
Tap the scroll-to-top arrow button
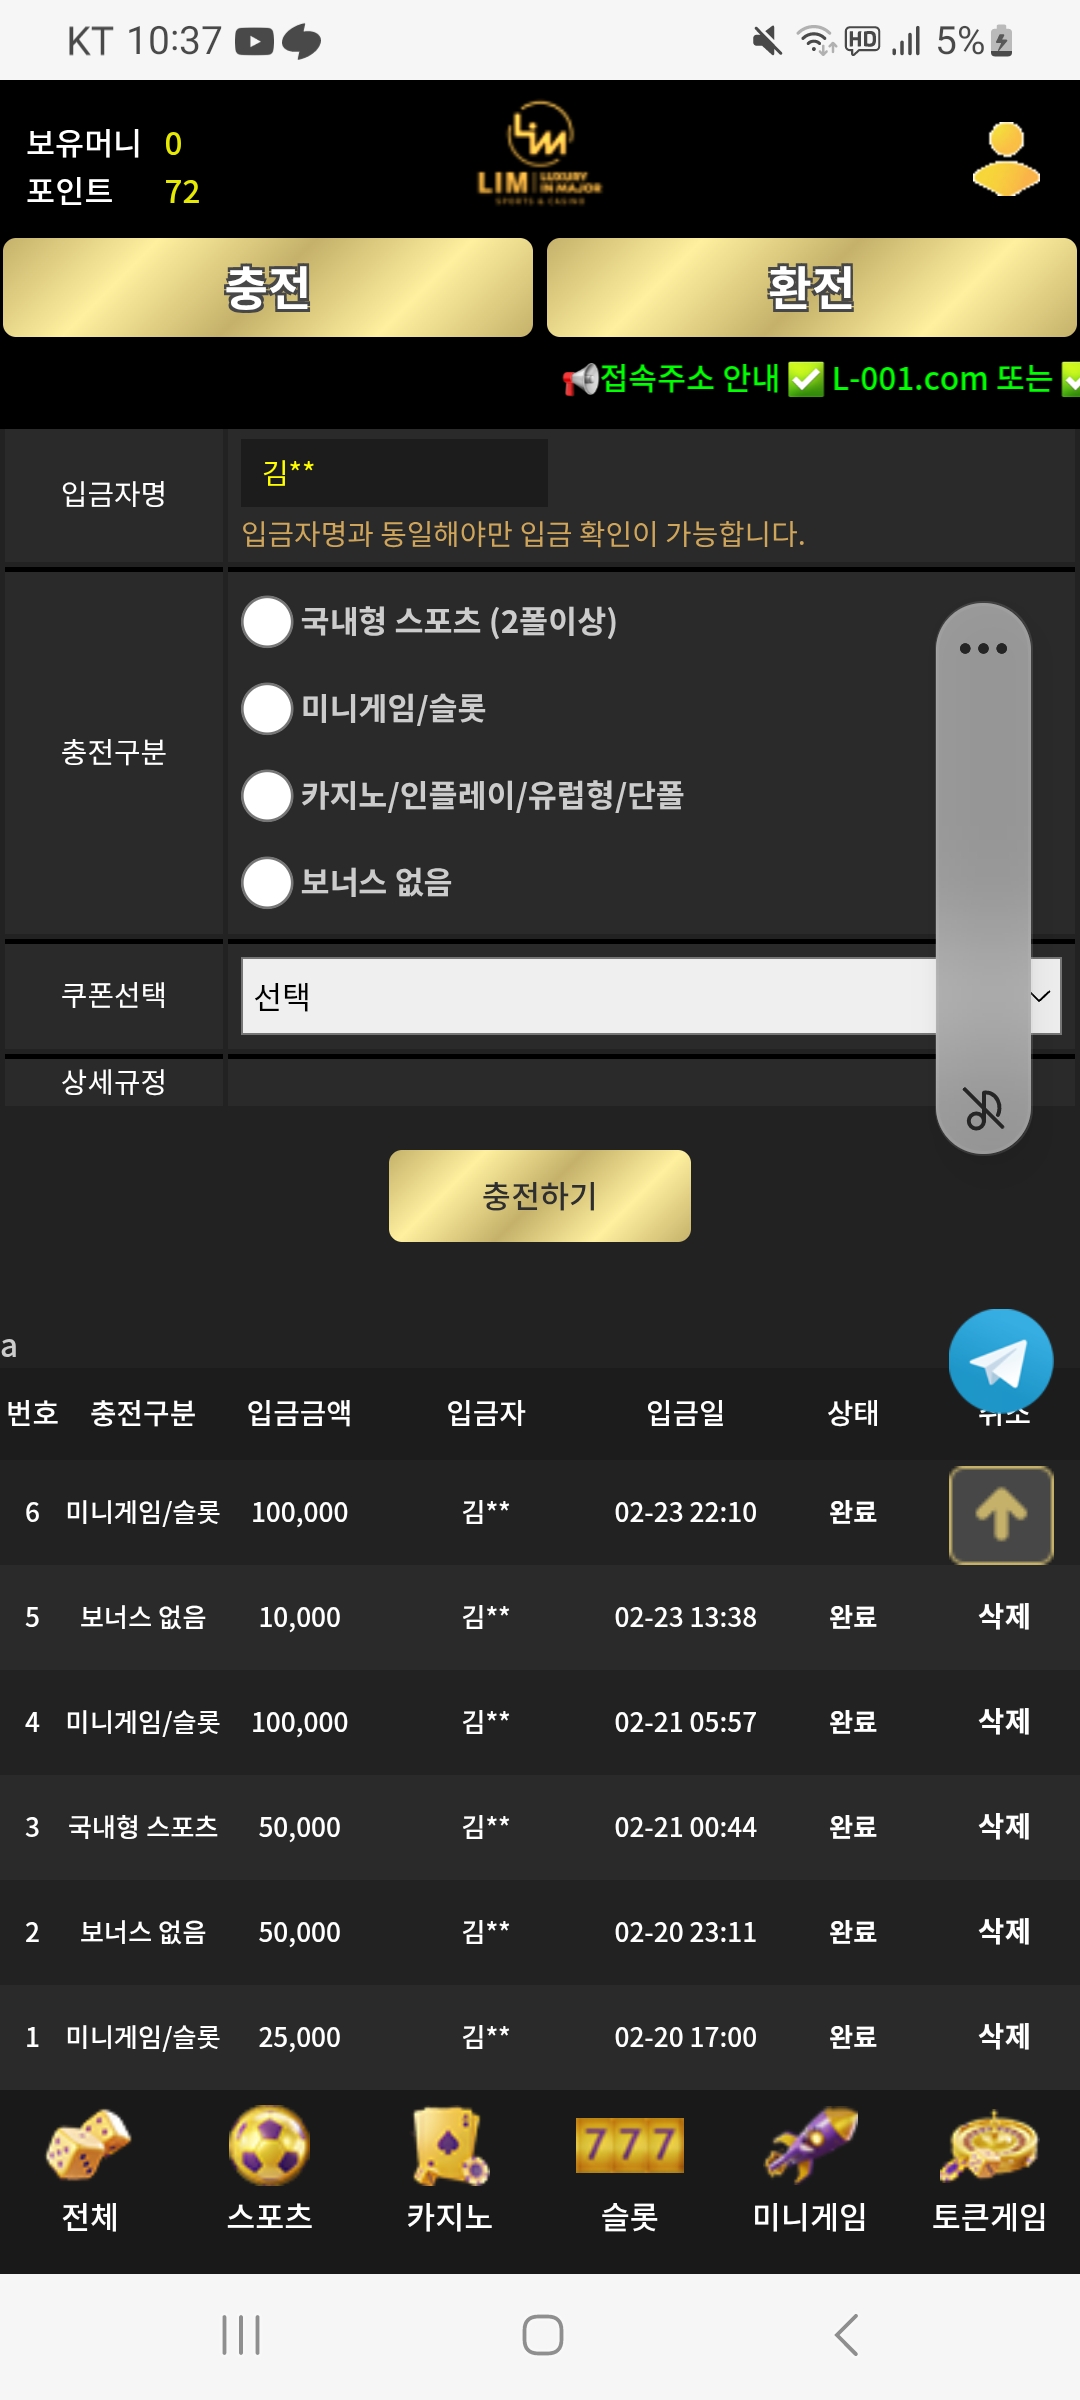point(1000,1514)
